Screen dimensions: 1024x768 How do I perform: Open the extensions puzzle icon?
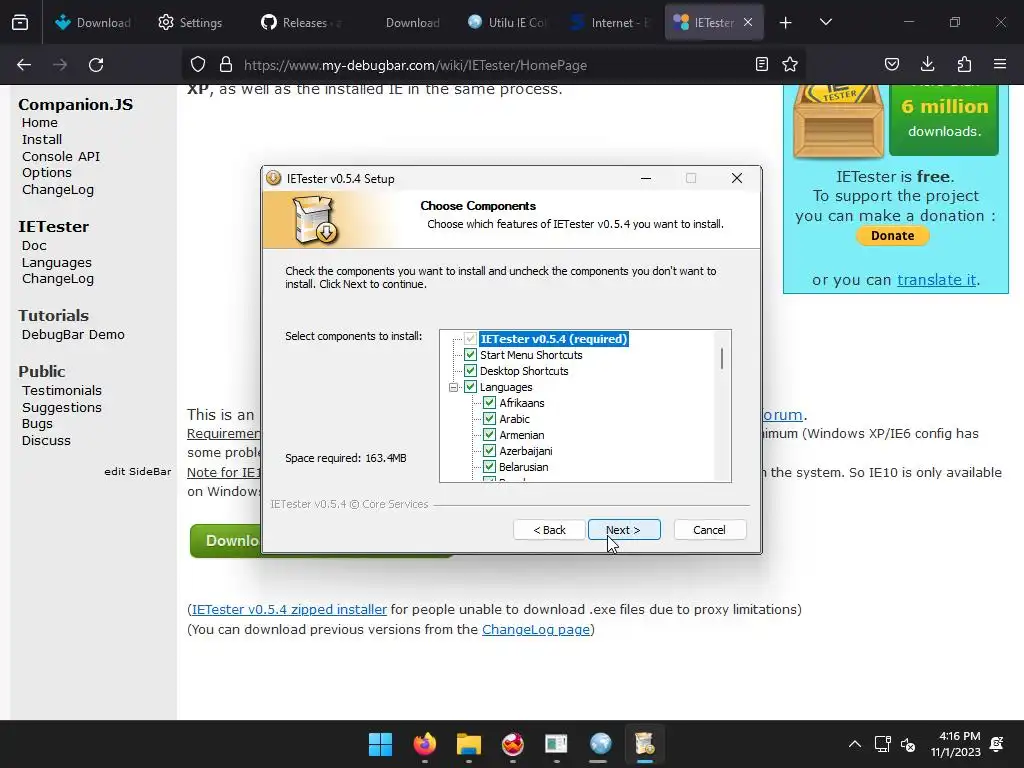pyautogui.click(x=964, y=64)
